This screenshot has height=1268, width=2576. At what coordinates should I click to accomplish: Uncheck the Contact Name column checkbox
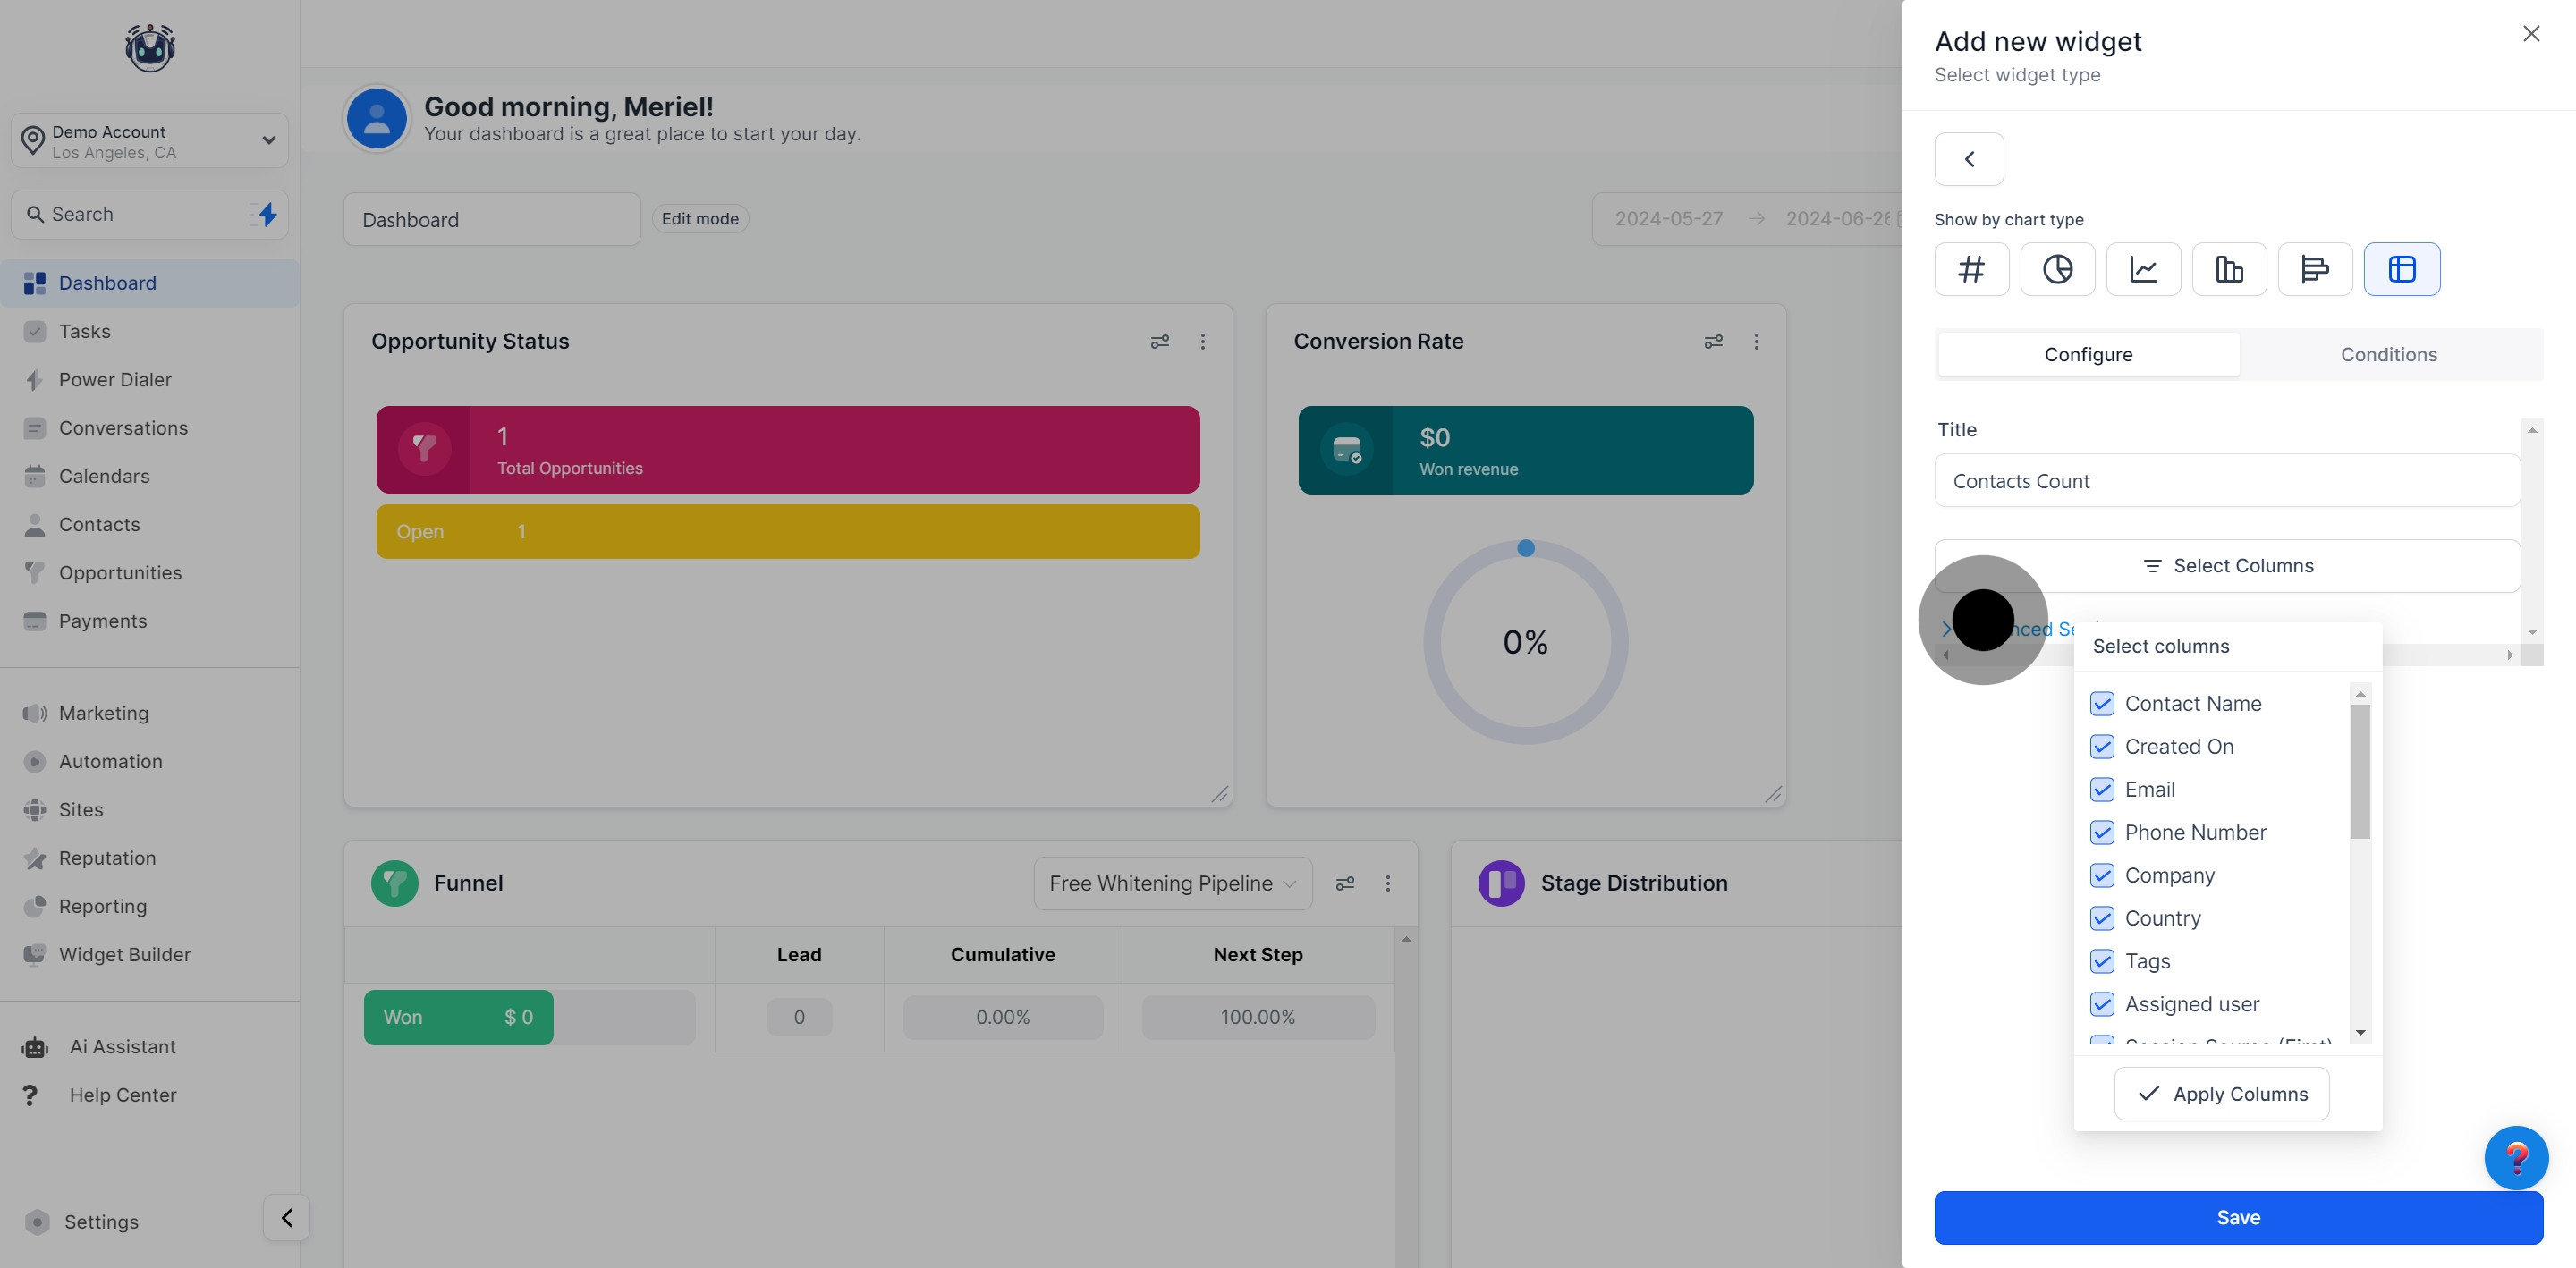[2102, 704]
